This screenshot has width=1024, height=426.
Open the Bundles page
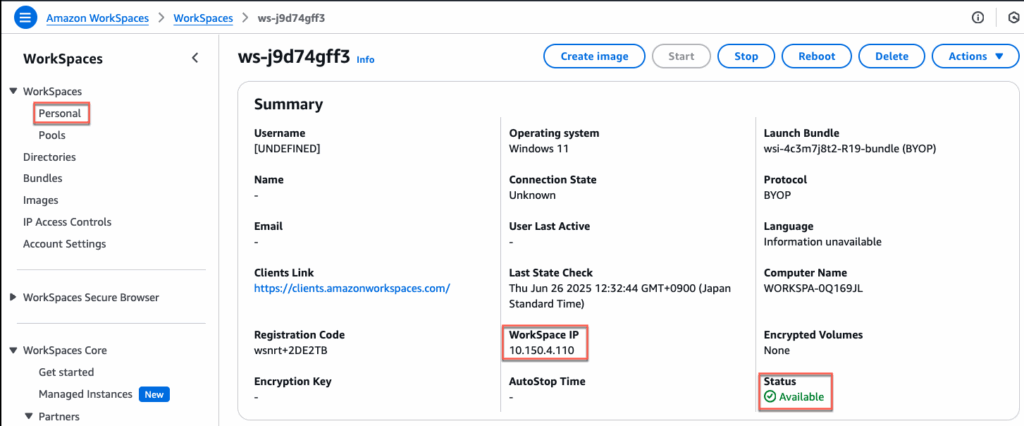[x=43, y=179]
